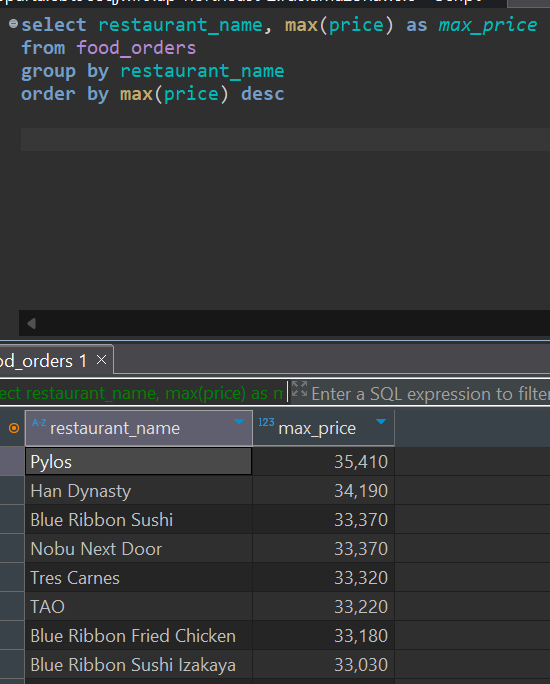Click the 123 numeric type icon on max_price
This screenshot has height=684, width=550.
pos(266,422)
